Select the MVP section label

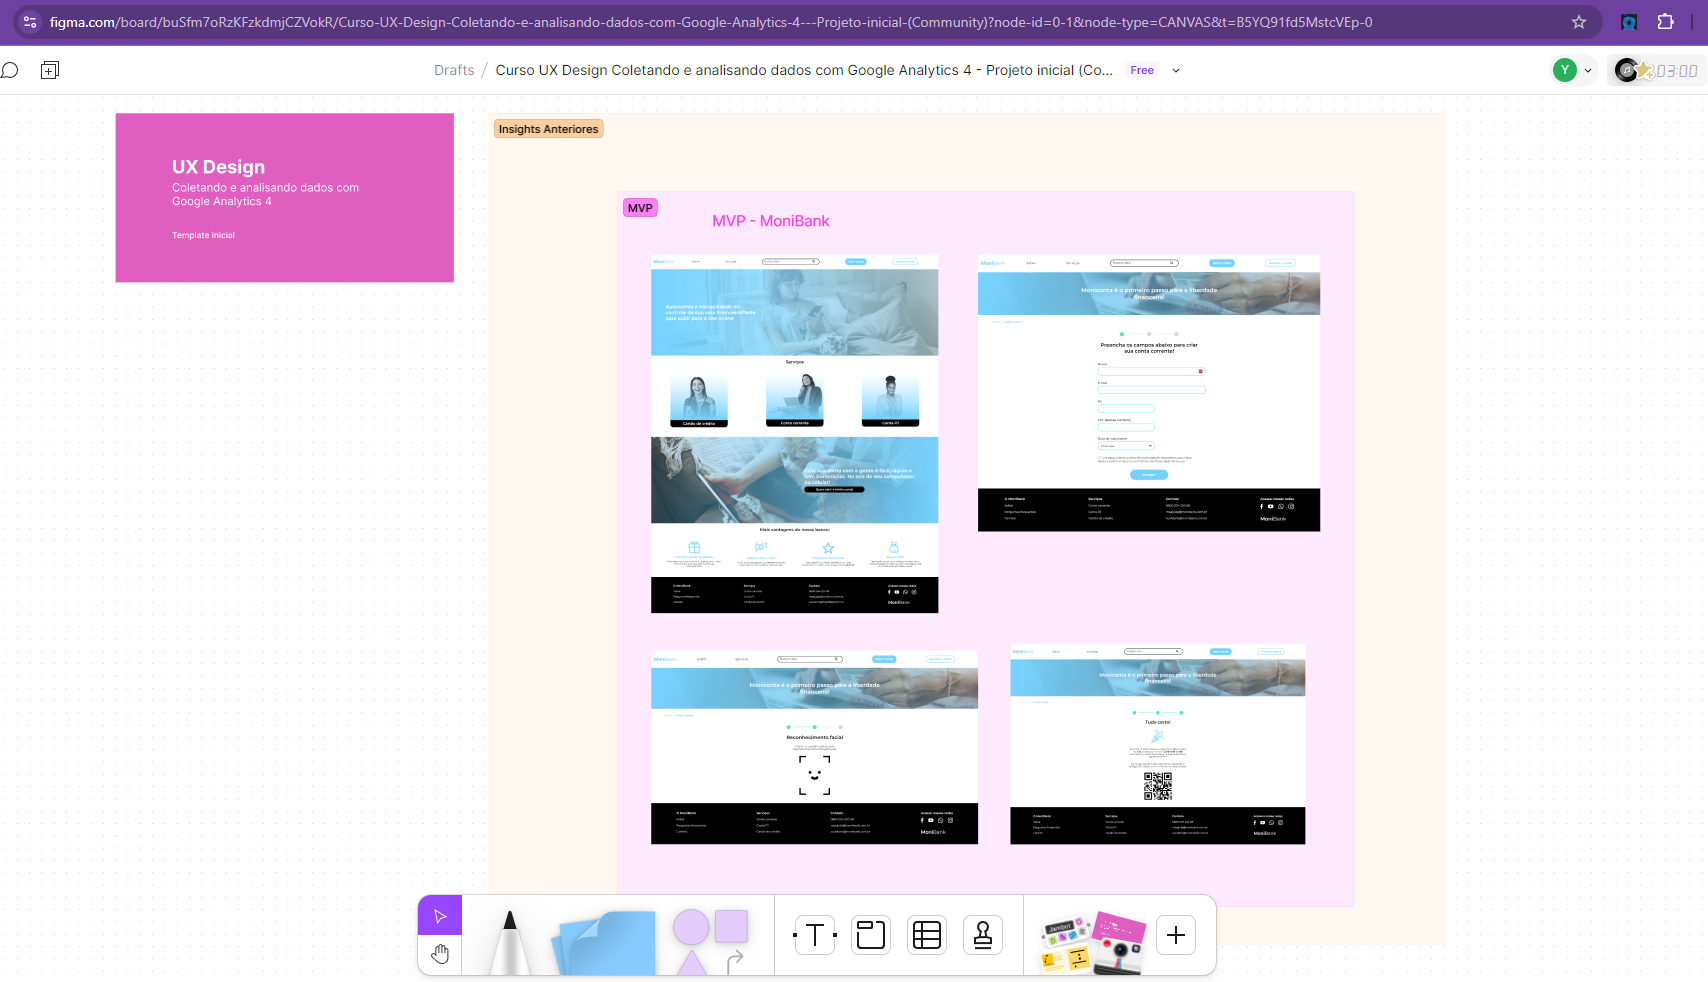(x=640, y=208)
